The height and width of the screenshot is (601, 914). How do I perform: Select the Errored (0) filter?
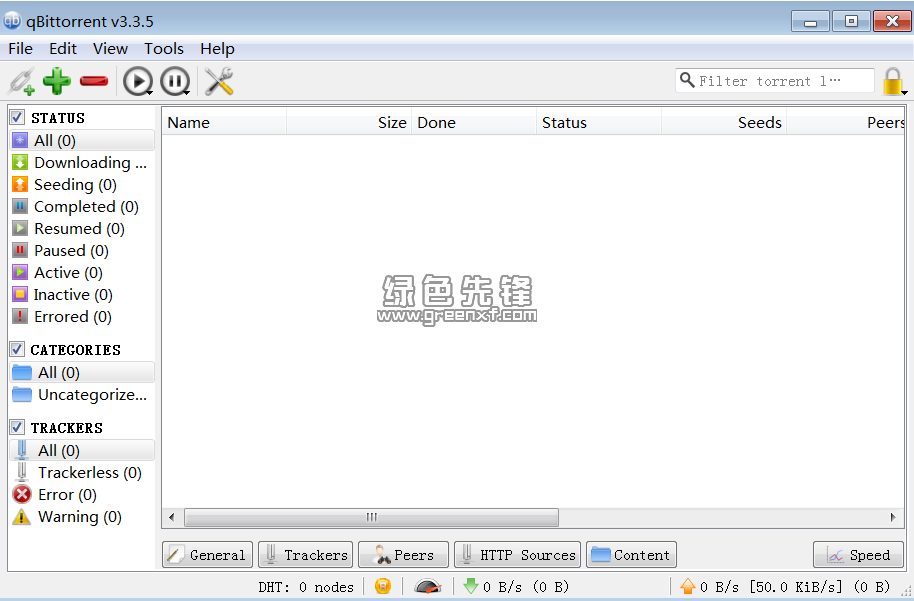pos(82,317)
